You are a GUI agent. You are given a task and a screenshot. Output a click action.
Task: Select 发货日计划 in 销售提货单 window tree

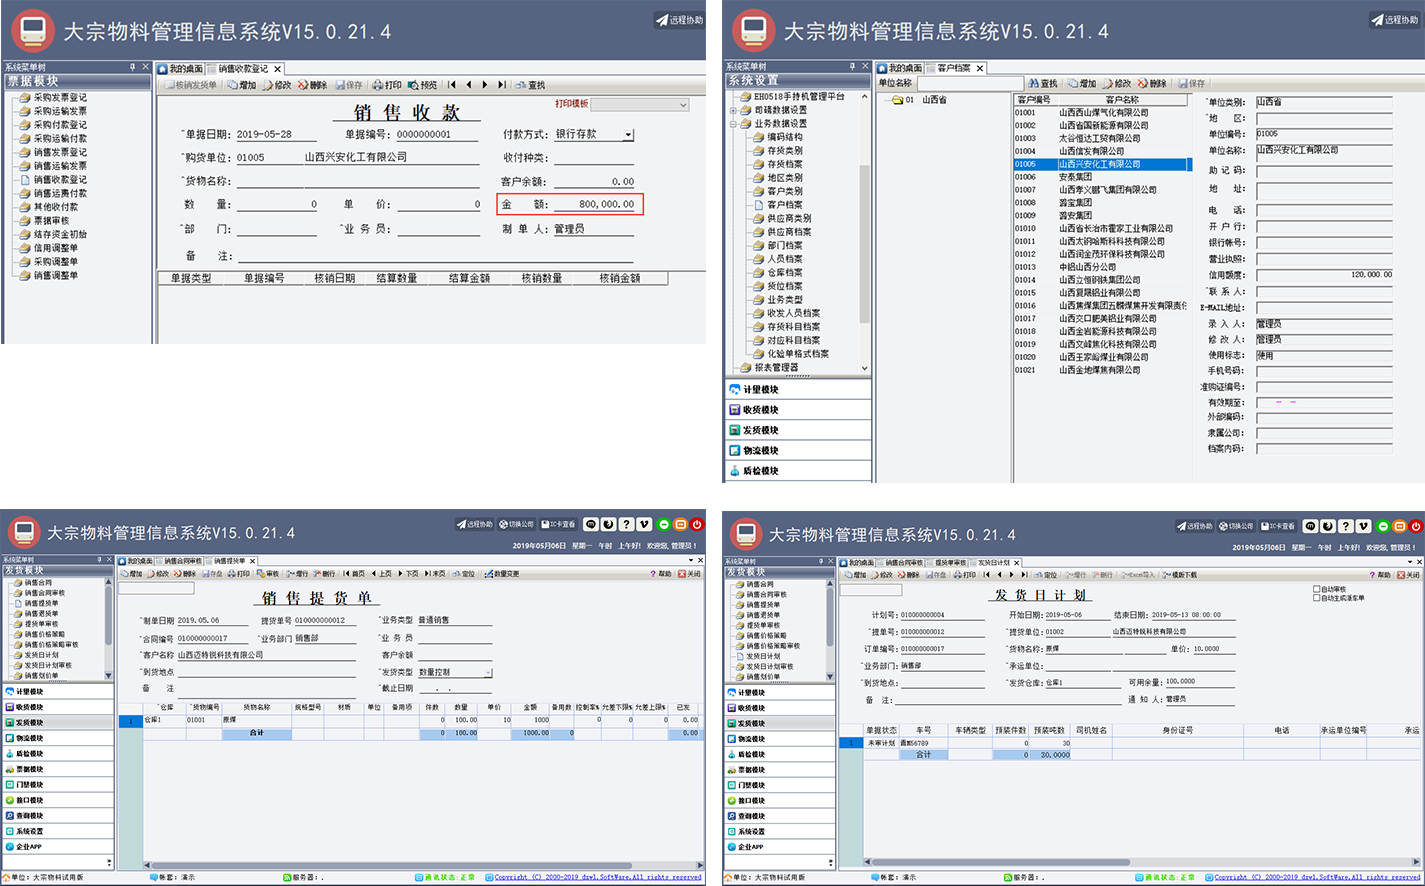pyautogui.click(x=41, y=655)
